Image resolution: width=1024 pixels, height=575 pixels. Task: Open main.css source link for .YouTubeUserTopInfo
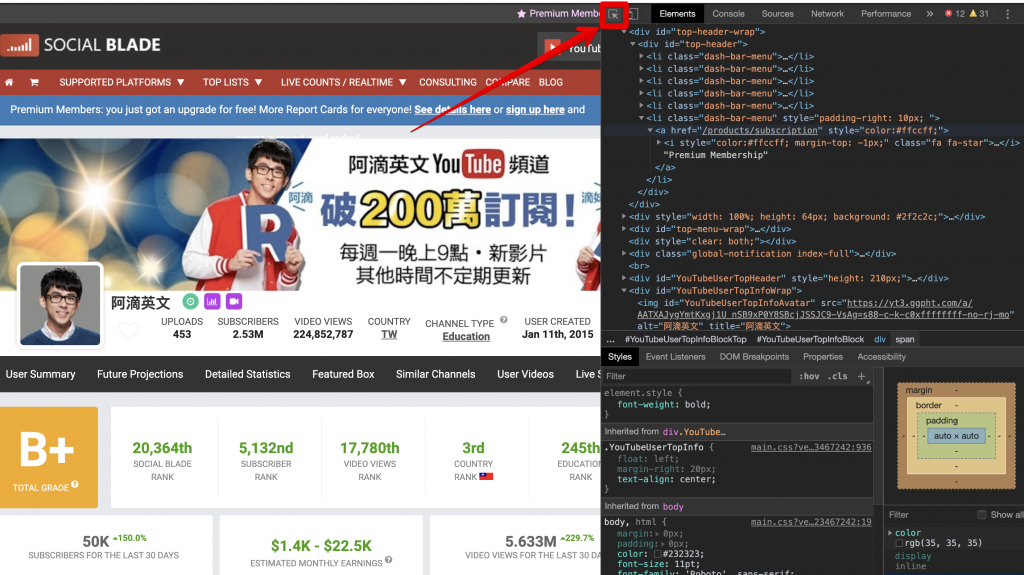point(811,447)
